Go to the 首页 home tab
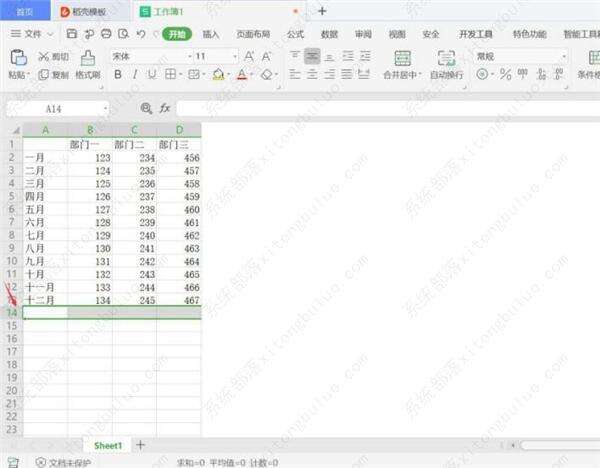This screenshot has height=468, width=600. (x=25, y=11)
